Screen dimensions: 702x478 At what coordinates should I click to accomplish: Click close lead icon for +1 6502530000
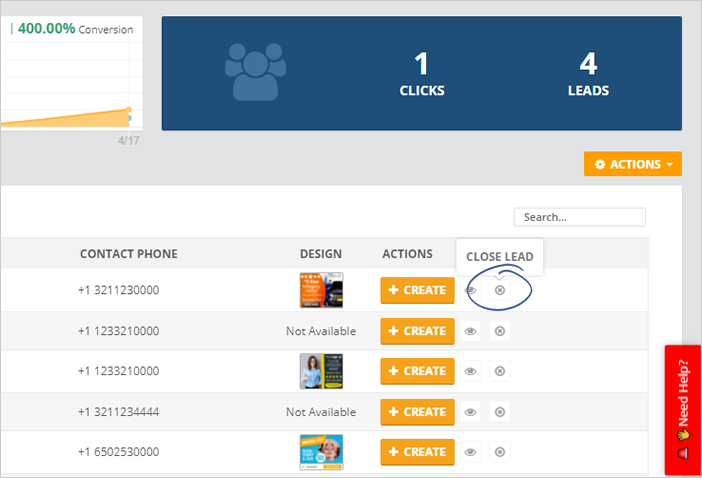[x=500, y=452]
